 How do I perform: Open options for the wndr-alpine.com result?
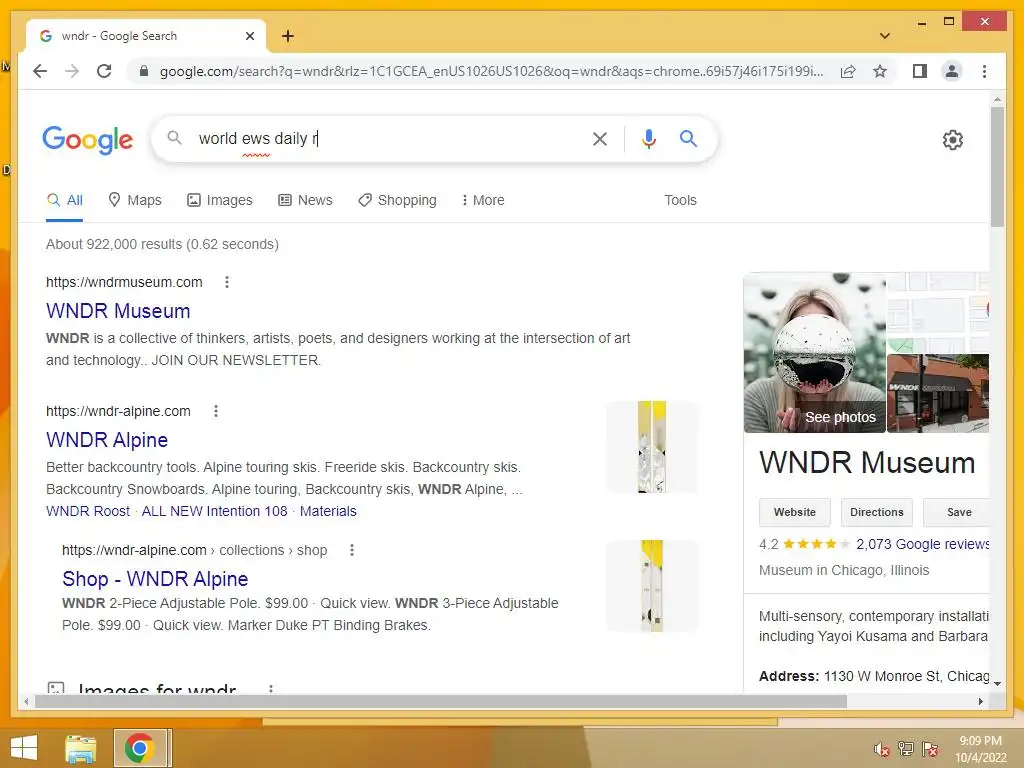(216, 411)
